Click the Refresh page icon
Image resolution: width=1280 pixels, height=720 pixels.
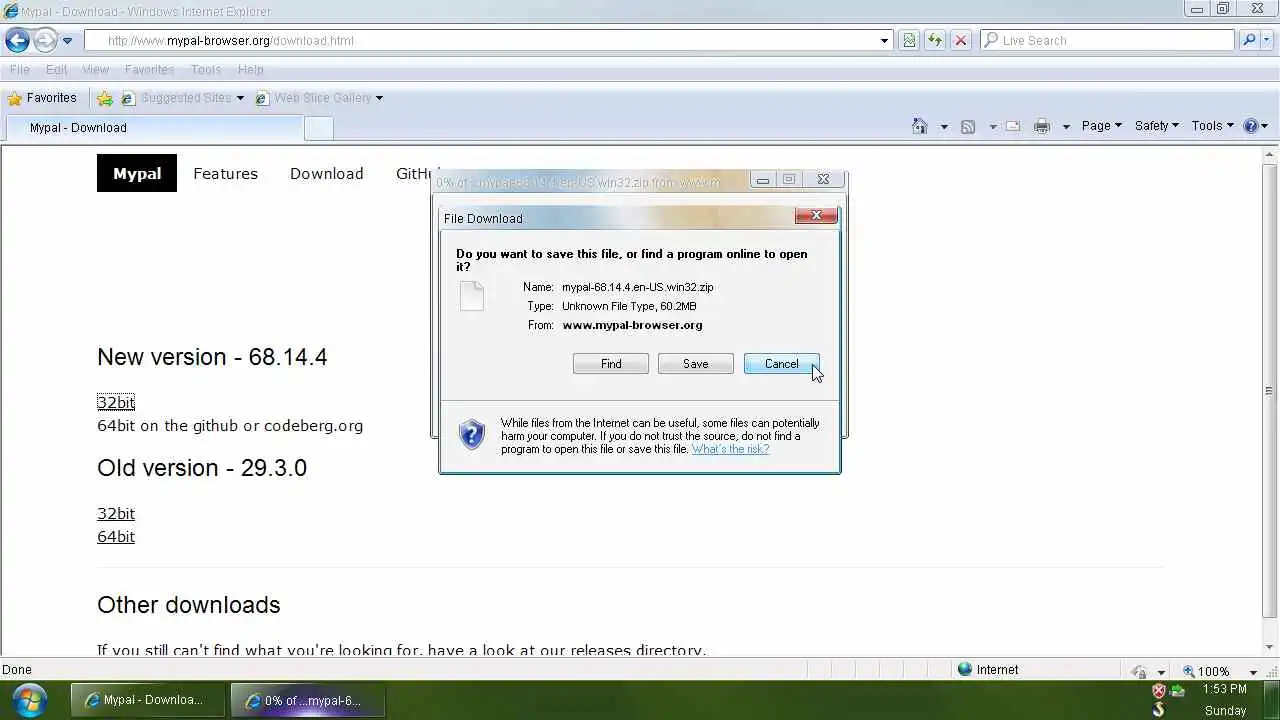[x=935, y=41]
